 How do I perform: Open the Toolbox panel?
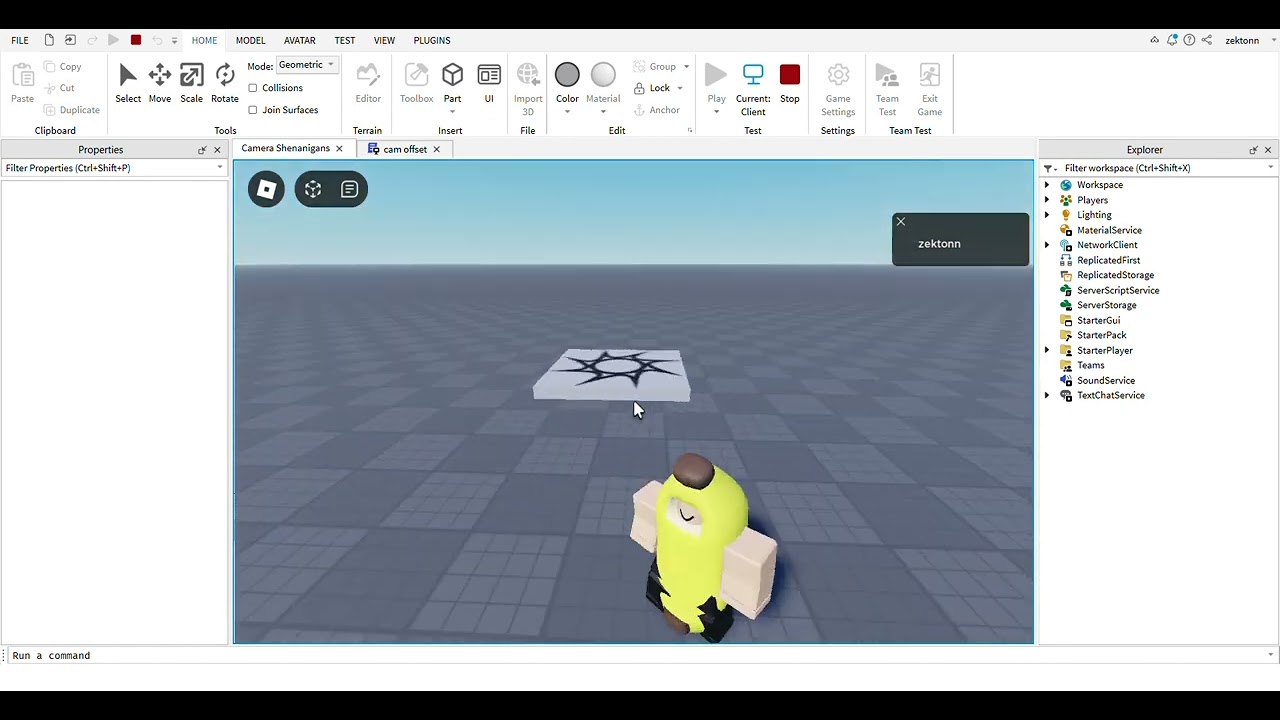pyautogui.click(x=417, y=83)
